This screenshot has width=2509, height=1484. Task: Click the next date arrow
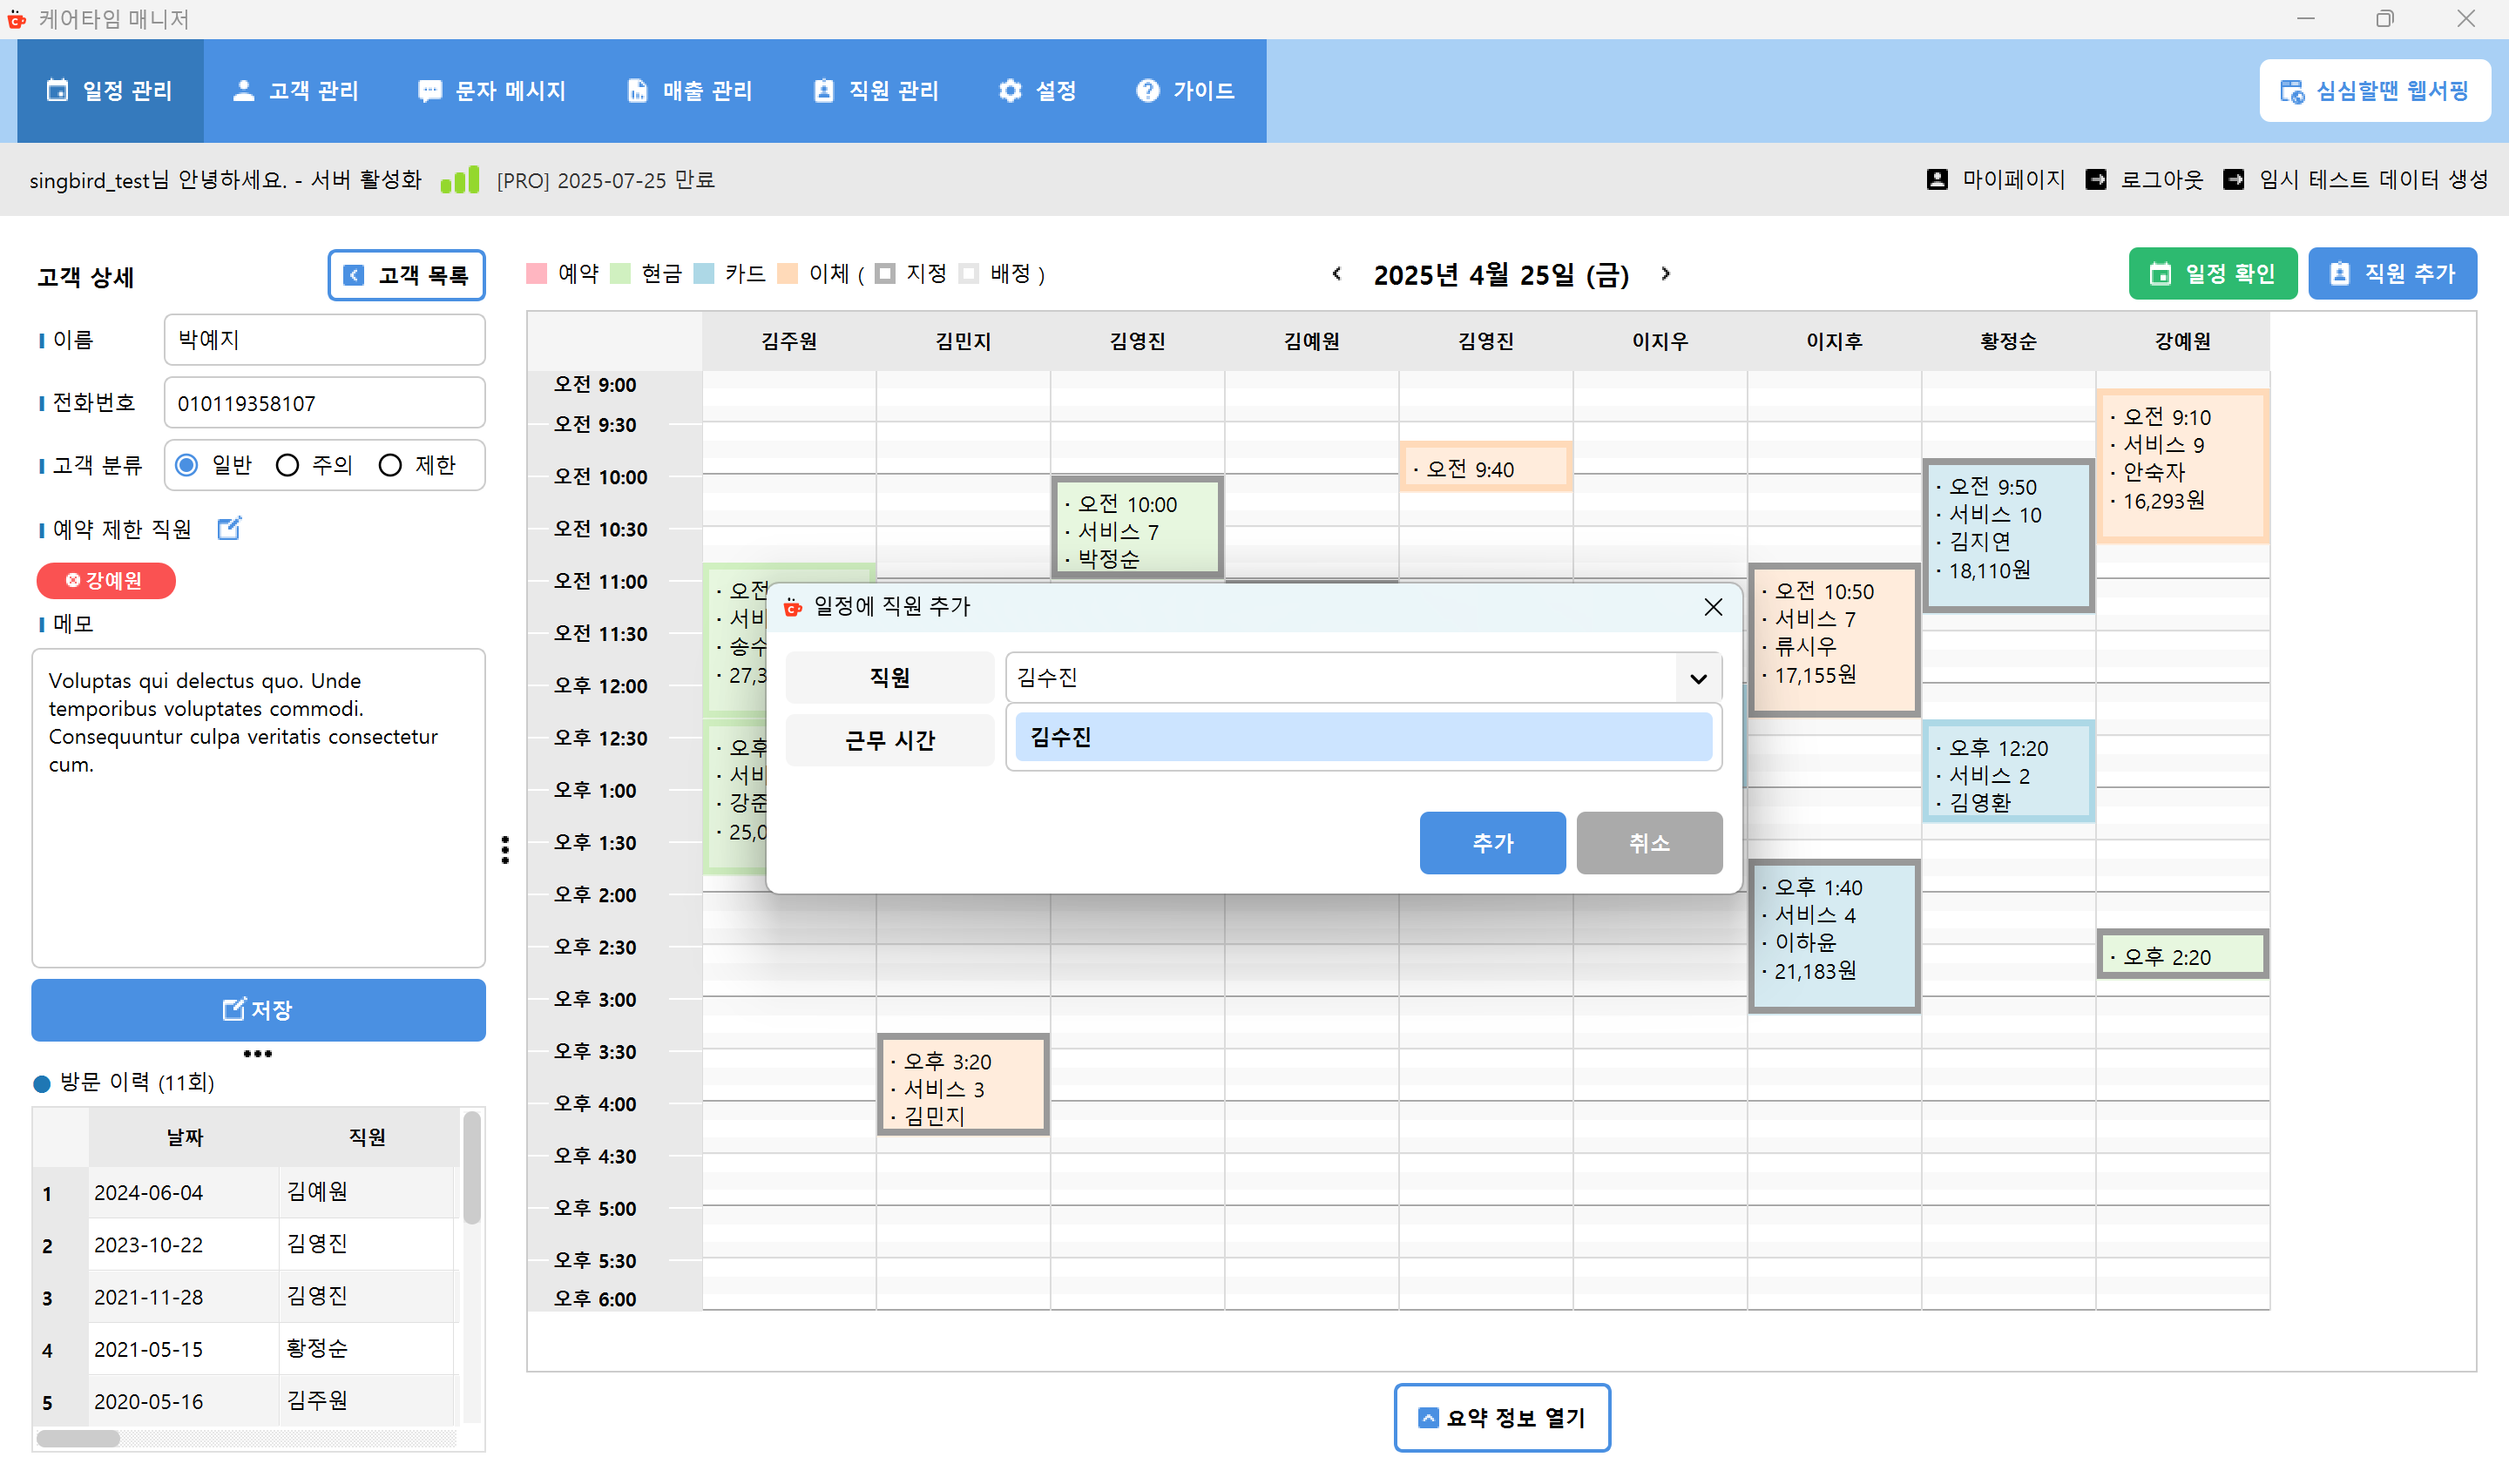(1665, 274)
